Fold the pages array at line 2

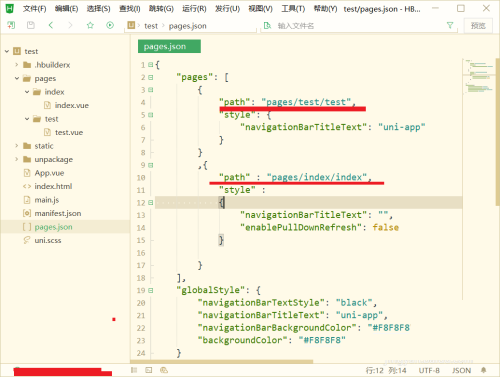tap(151, 77)
